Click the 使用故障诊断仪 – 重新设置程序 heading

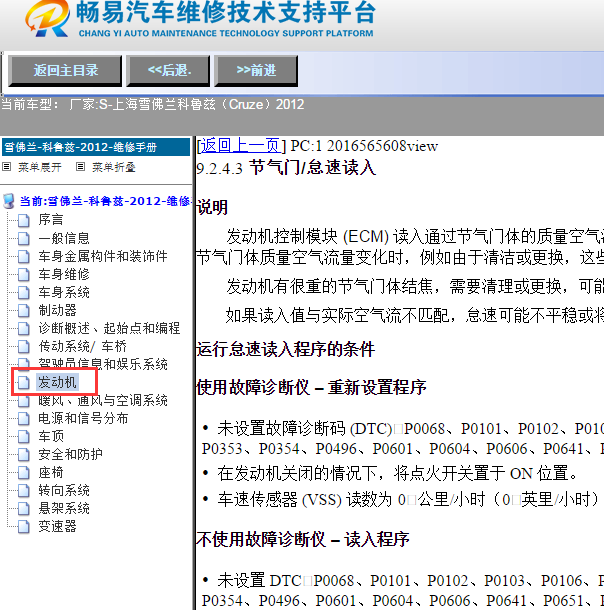pos(311,387)
